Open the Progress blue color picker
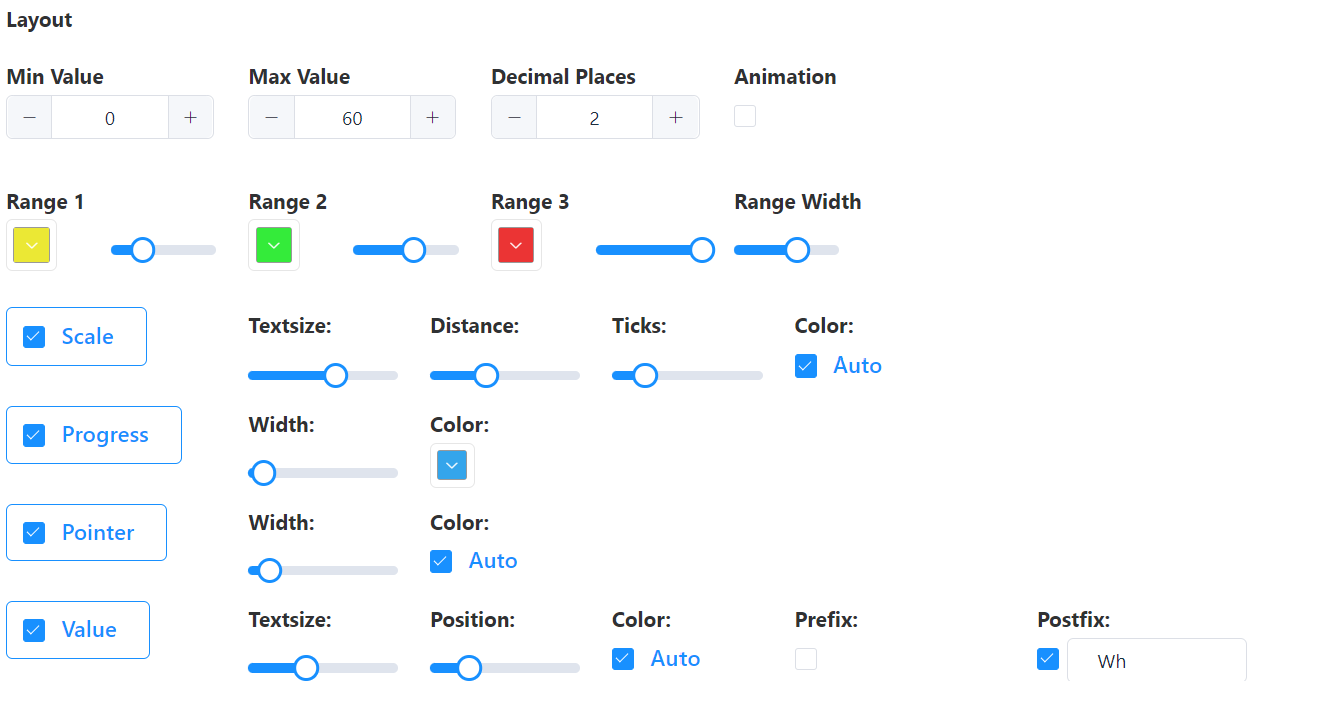 tap(452, 465)
